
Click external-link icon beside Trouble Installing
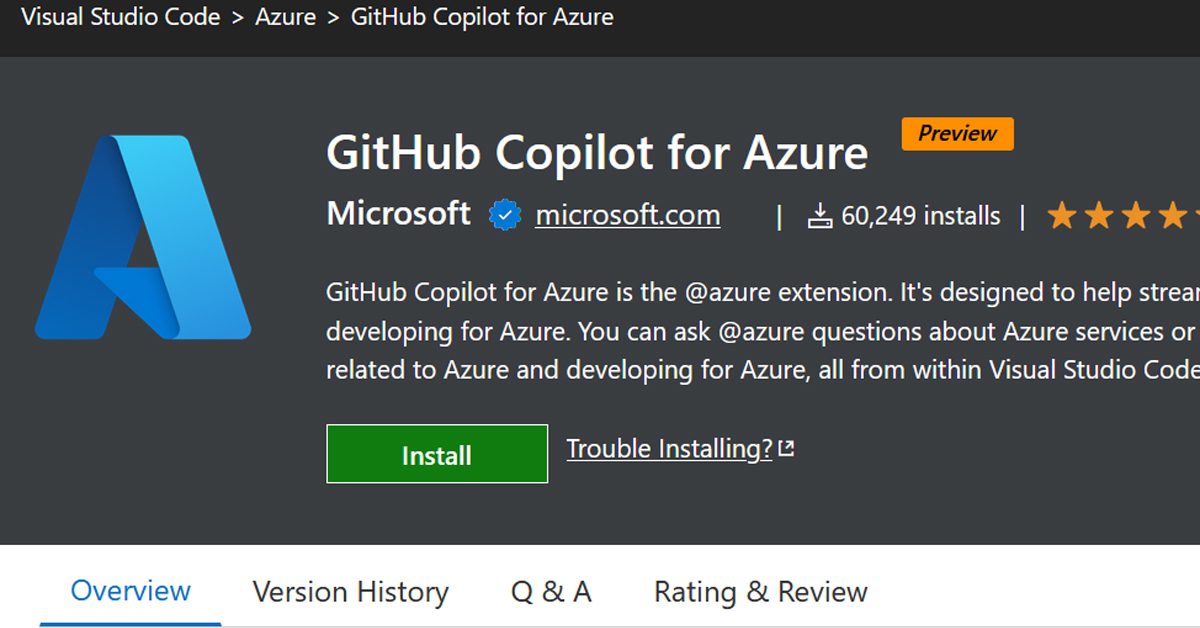tap(786, 449)
